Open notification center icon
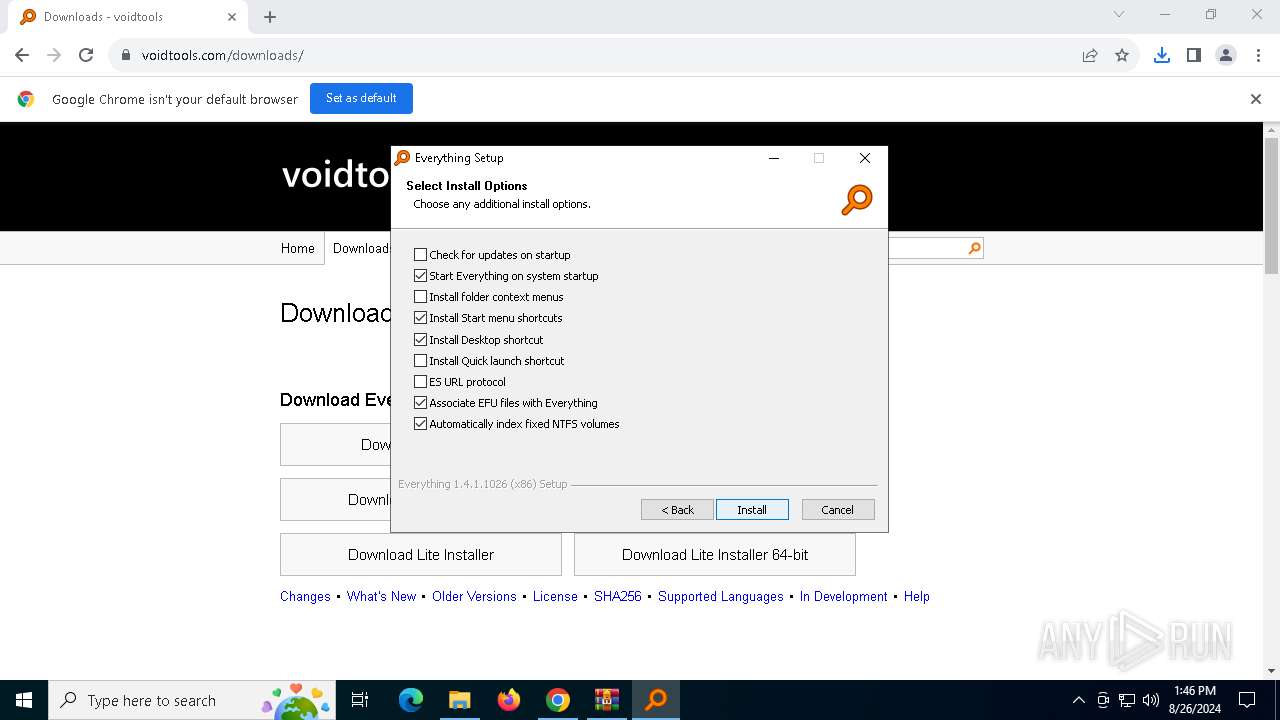 pos(1247,700)
